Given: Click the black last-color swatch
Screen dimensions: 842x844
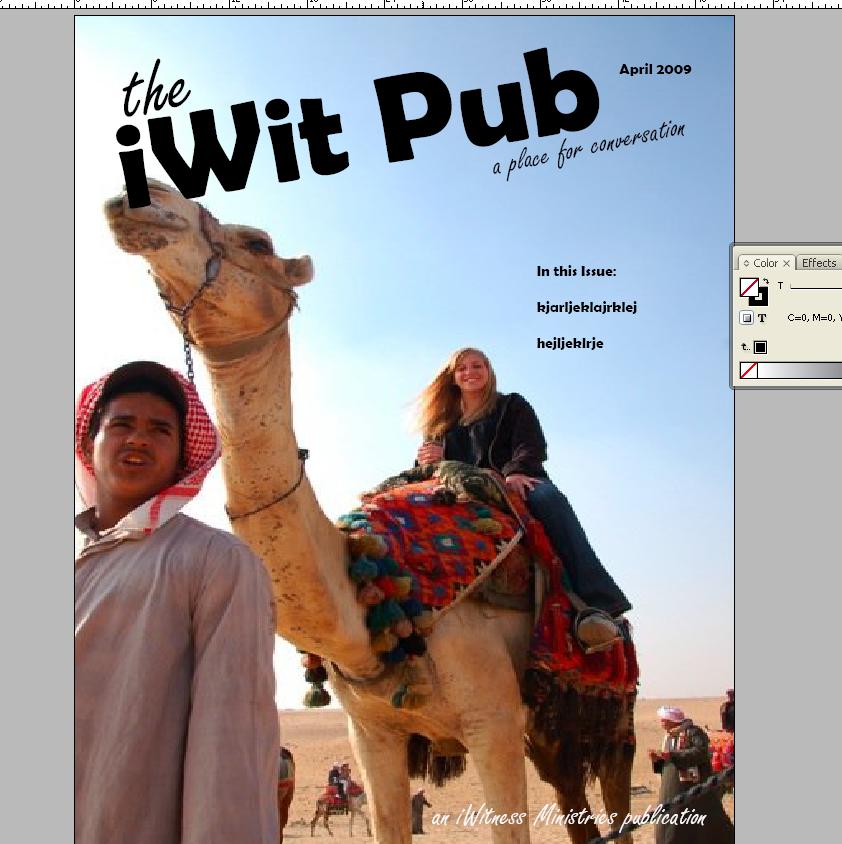Looking at the screenshot, I should pyautogui.click(x=760, y=347).
